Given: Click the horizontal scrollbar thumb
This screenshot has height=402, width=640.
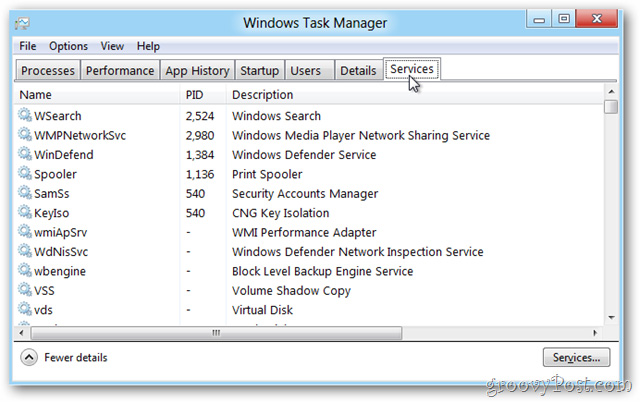Looking at the screenshot, I should [216, 333].
